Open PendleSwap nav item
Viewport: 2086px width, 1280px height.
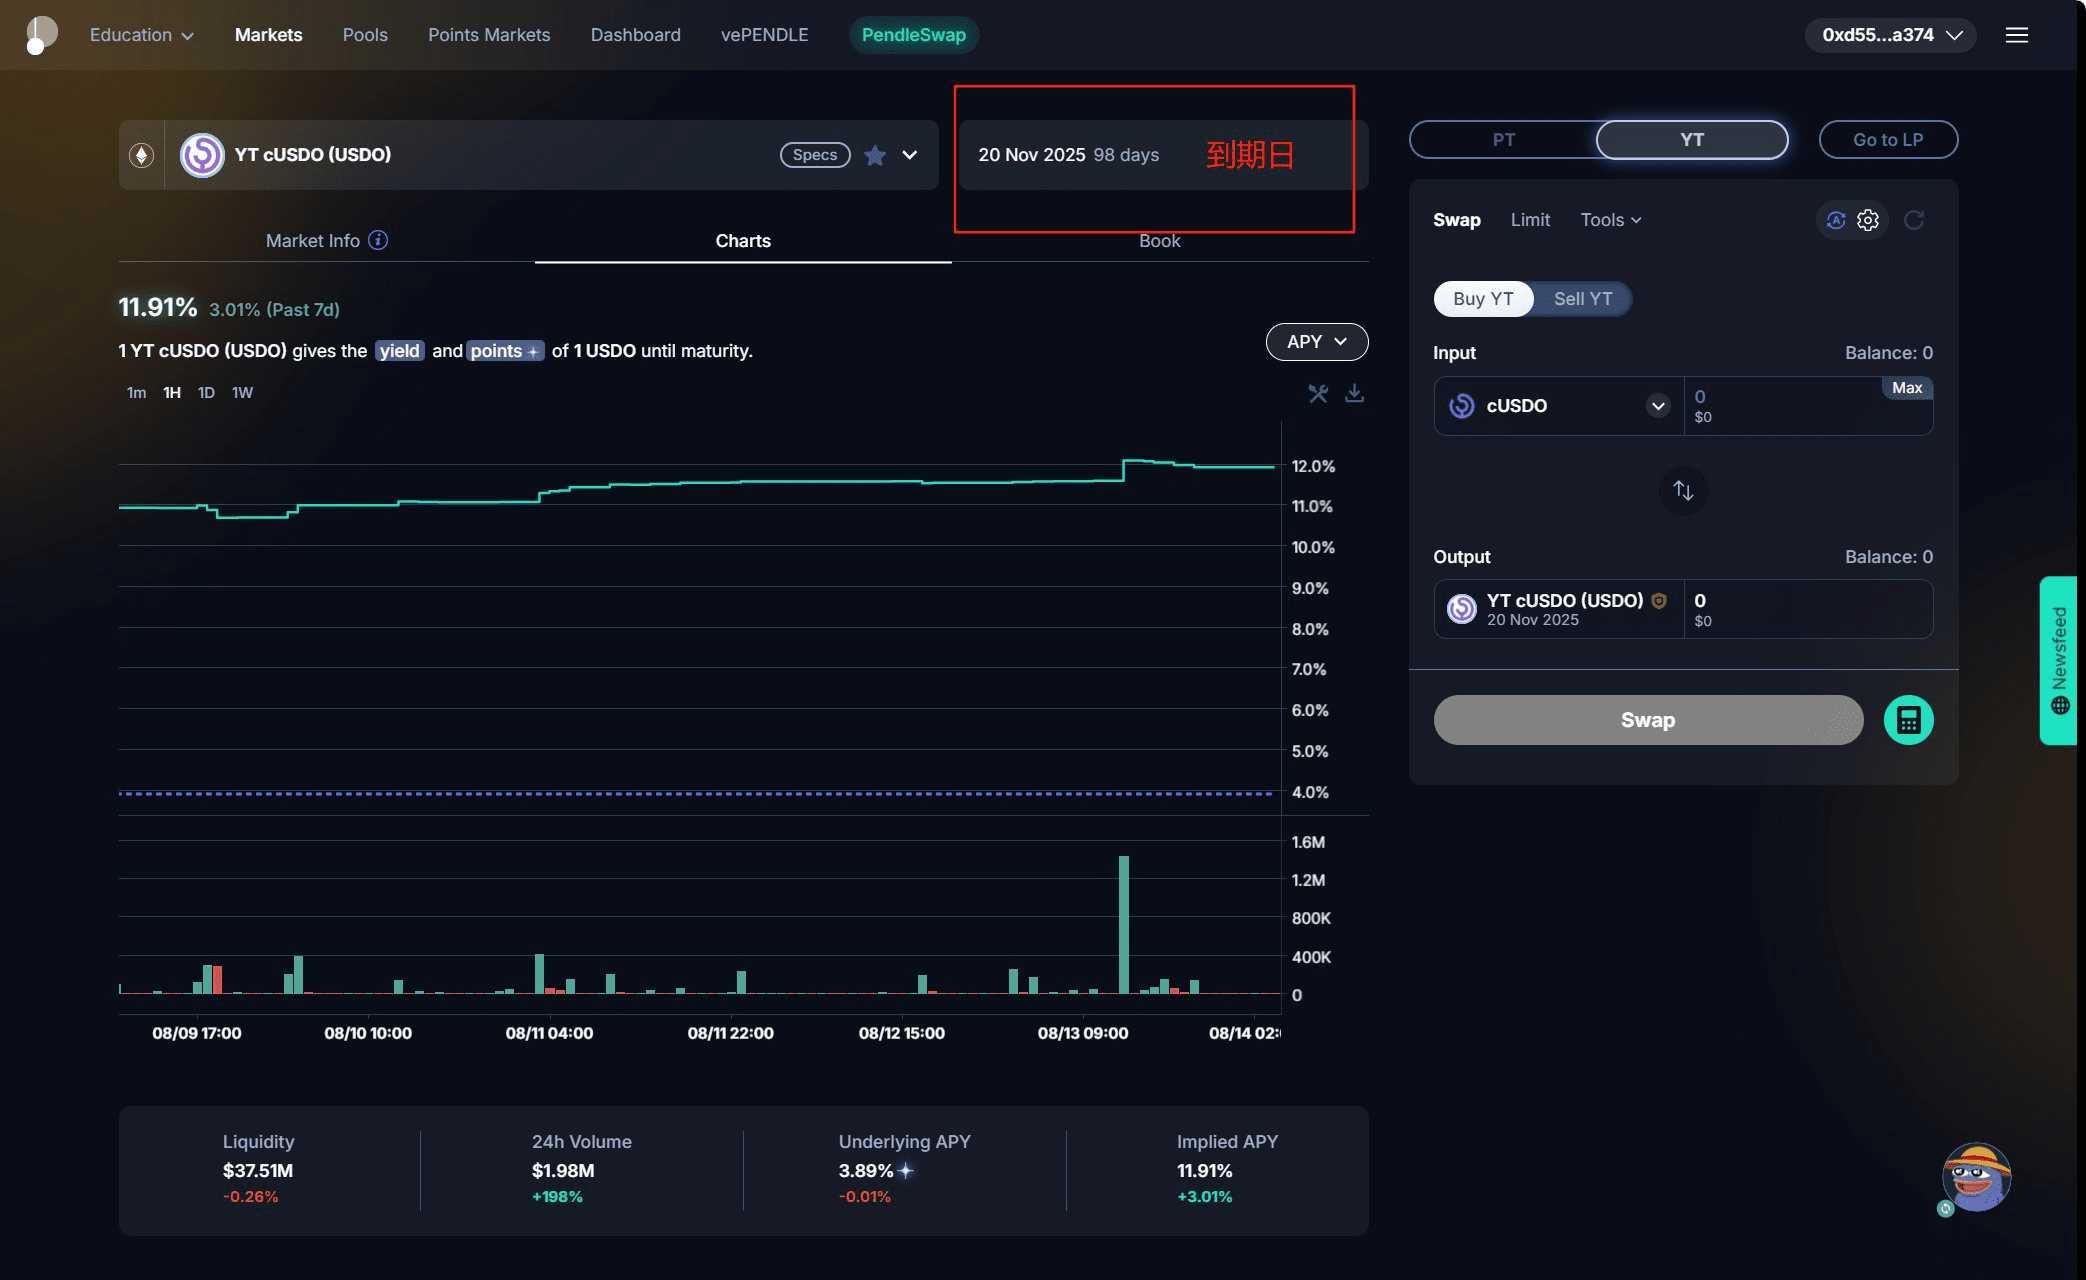point(913,35)
